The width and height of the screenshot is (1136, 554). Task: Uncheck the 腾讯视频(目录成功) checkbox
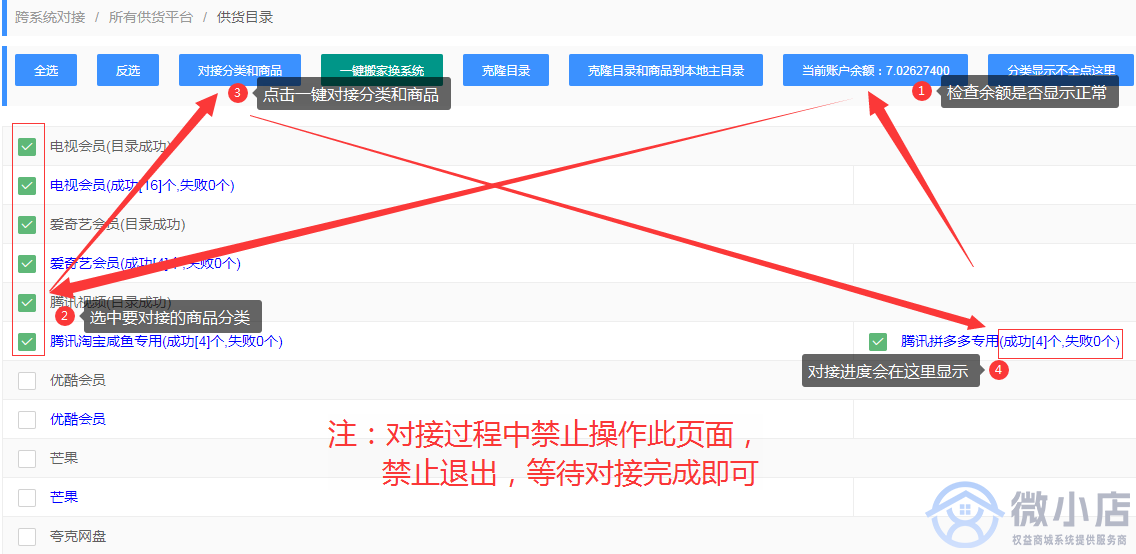pos(27,302)
